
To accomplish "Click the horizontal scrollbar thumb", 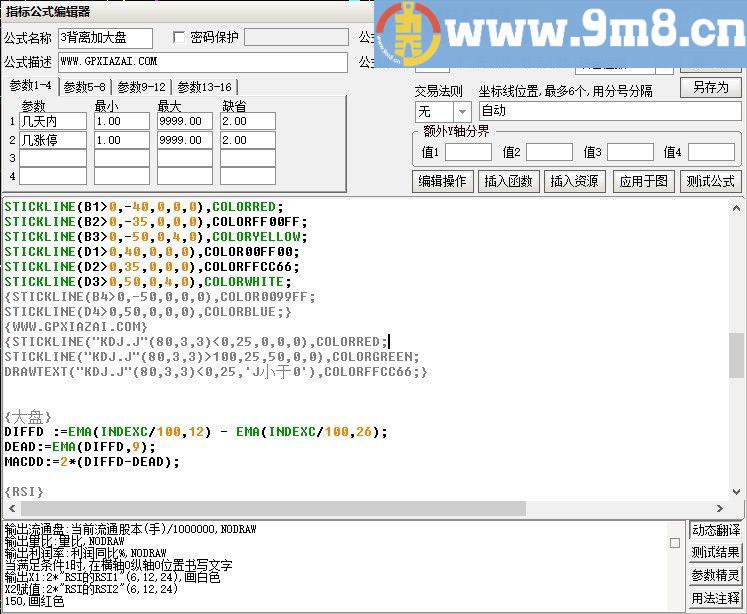I will pyautogui.click(x=273, y=508).
